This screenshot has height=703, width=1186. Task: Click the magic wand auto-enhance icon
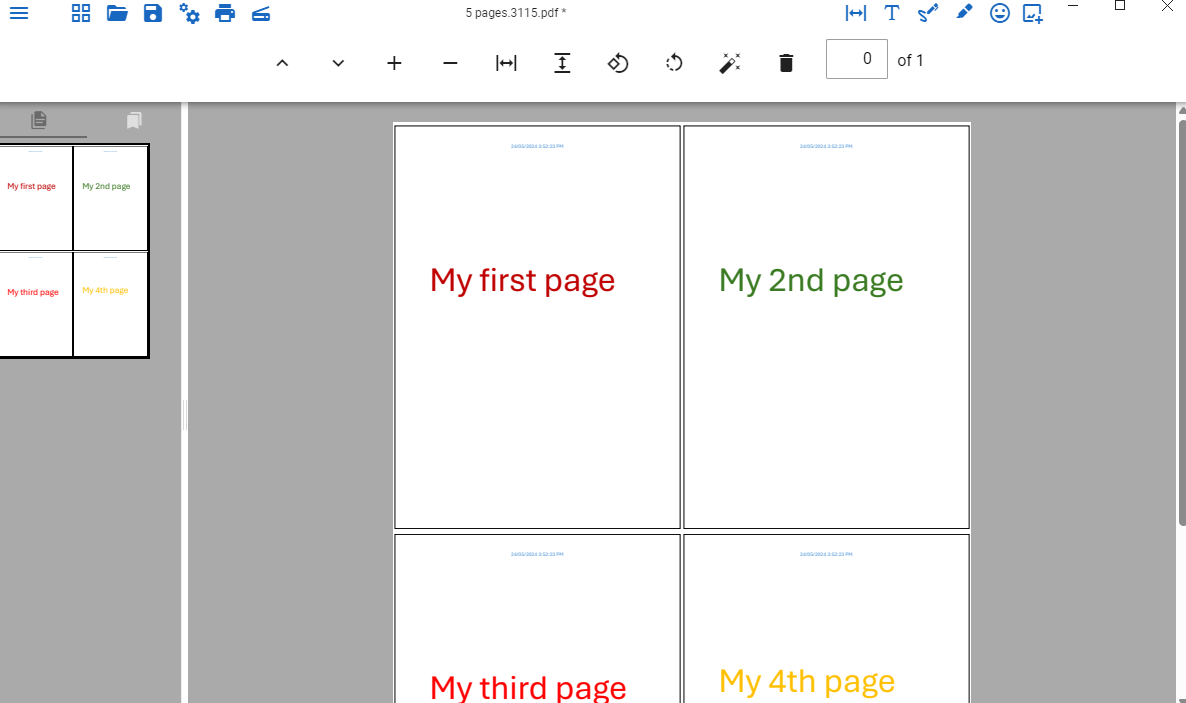click(x=730, y=63)
